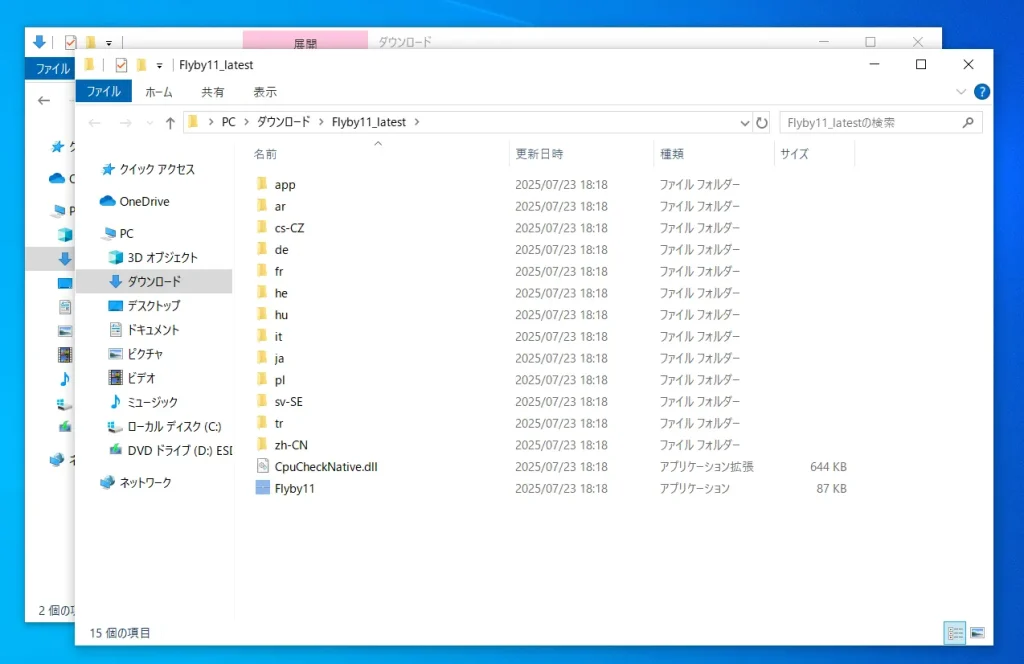Select ドキュメント in the navigation tree
This screenshot has height=664, width=1024.
(x=153, y=330)
